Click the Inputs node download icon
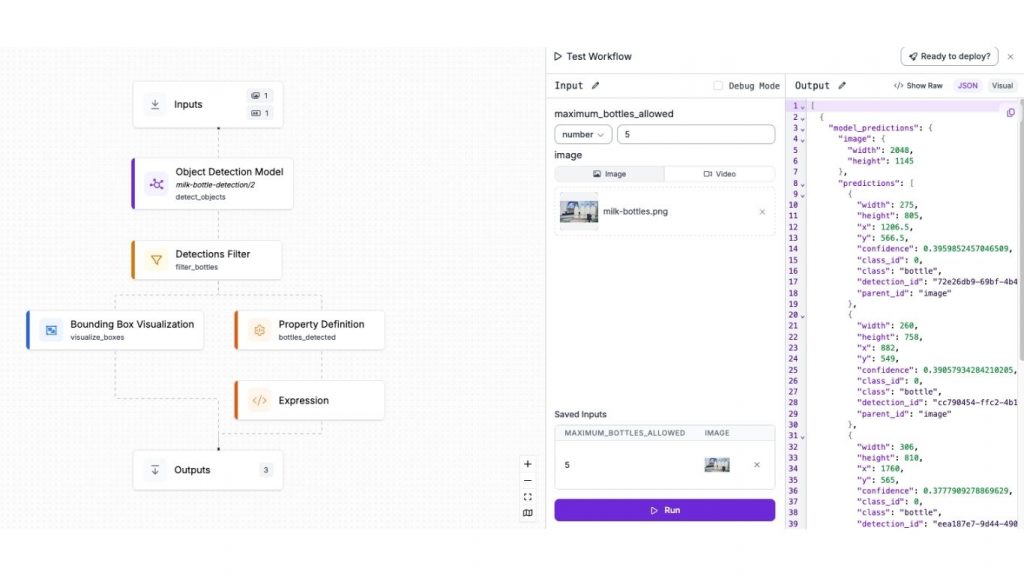1024x576 pixels. coord(154,104)
